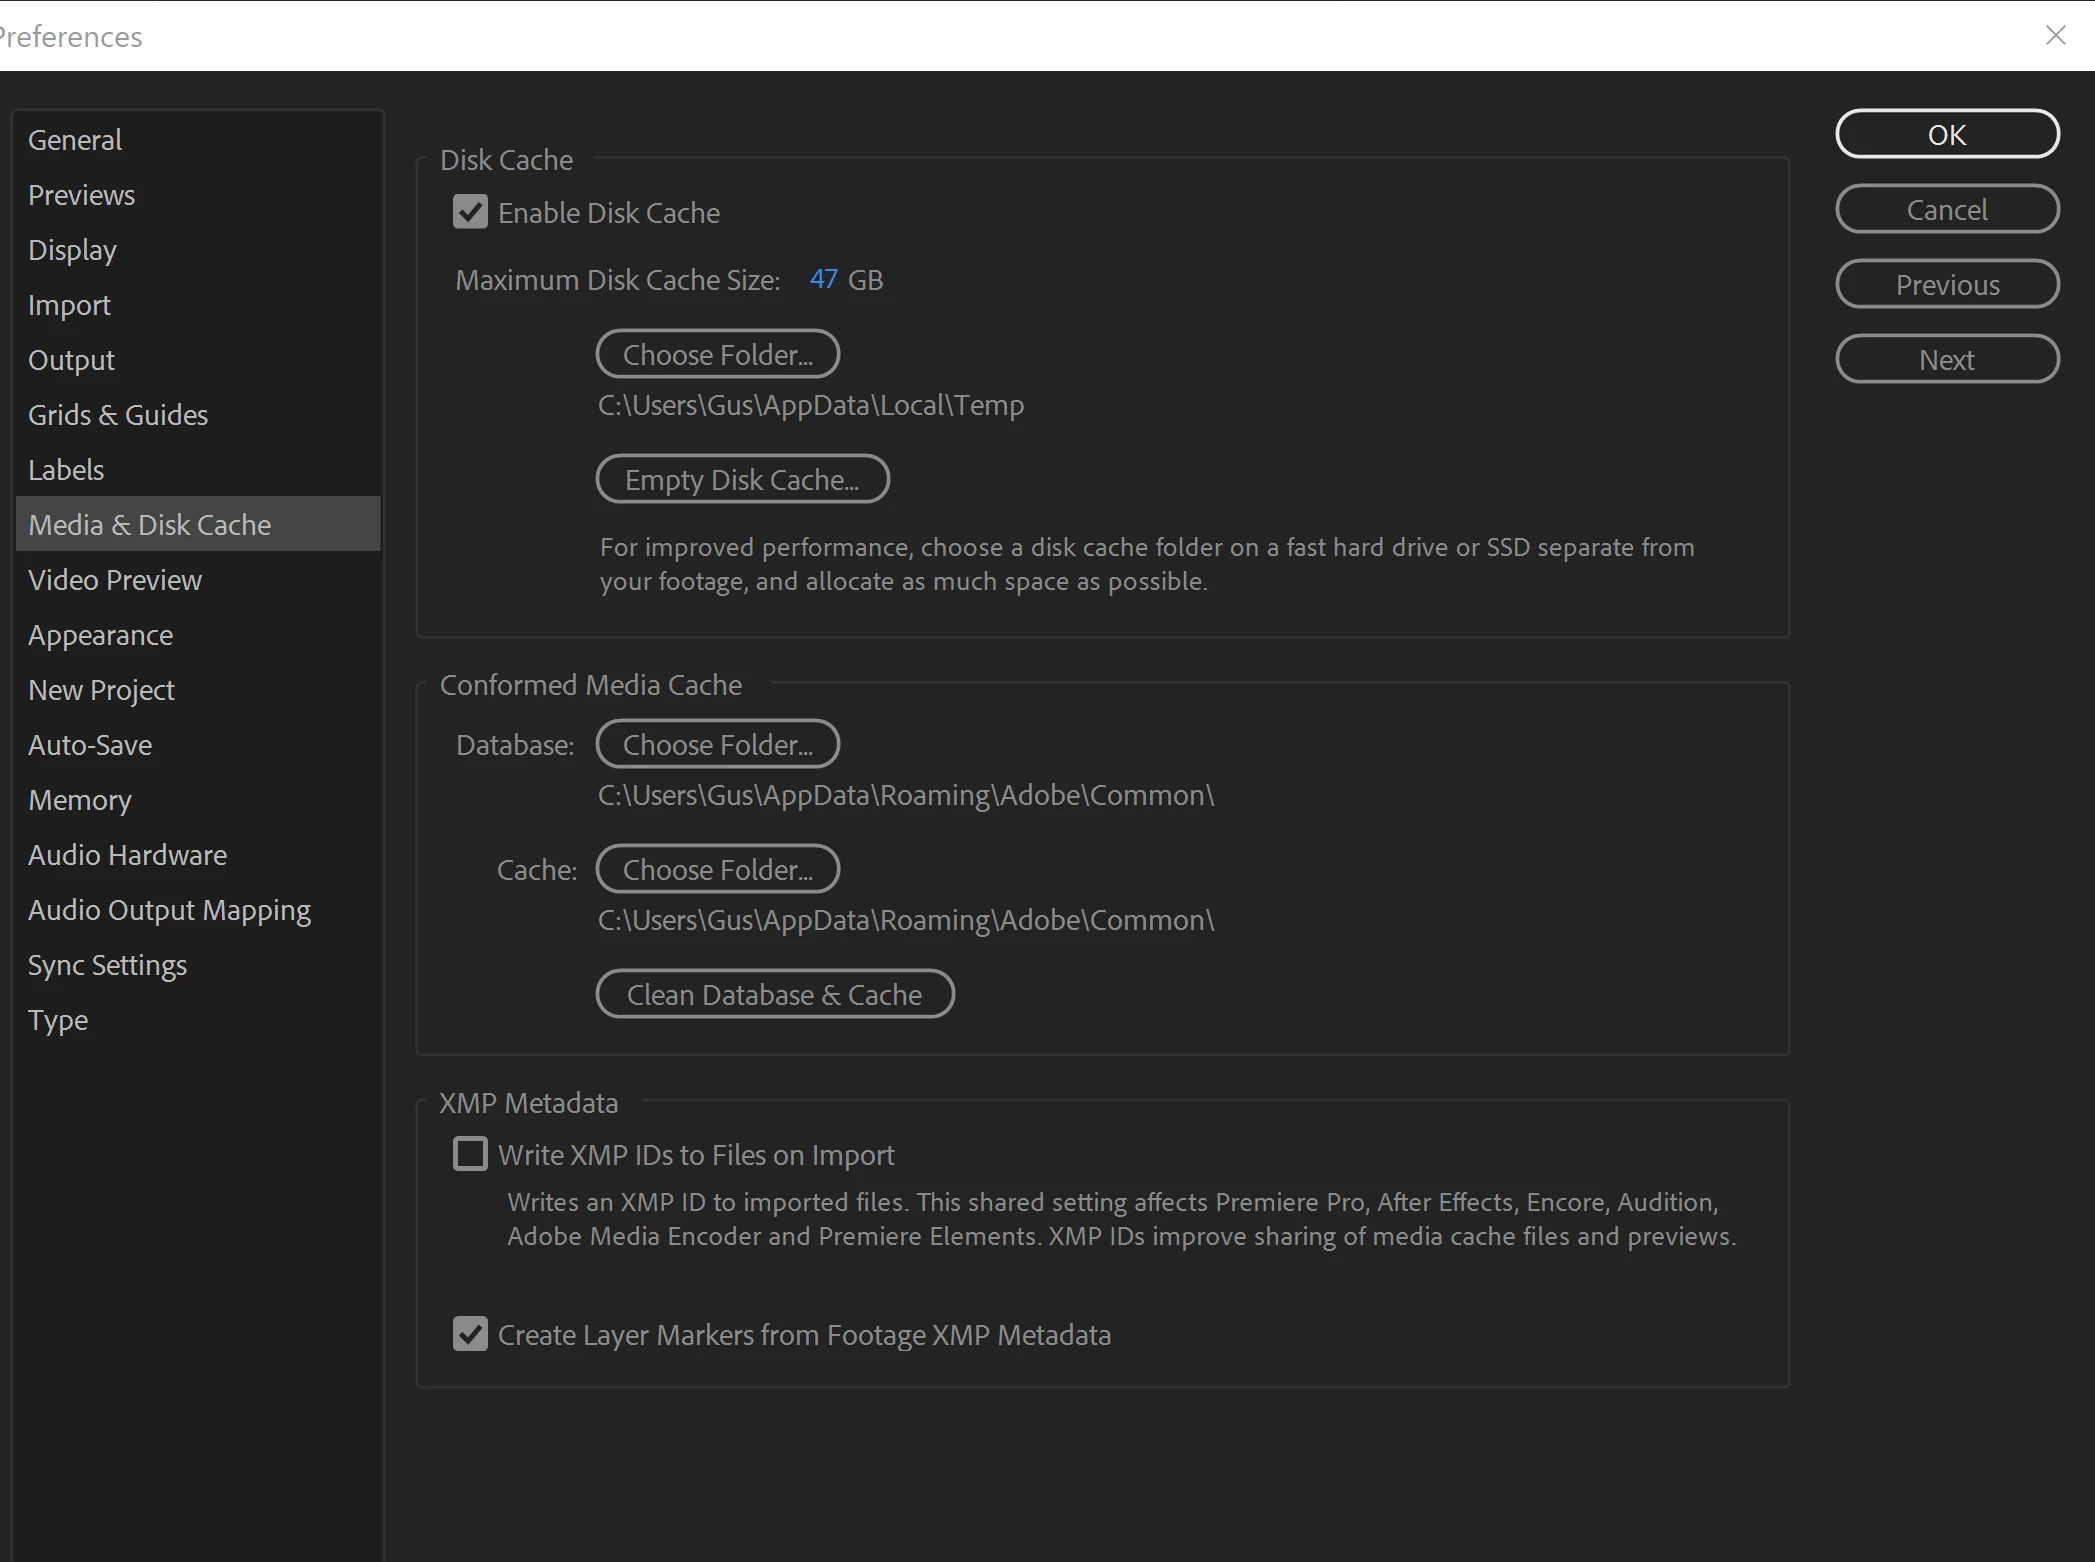Choose folder for Conformed Media Cache
The image size is (2095, 1562).
click(717, 870)
